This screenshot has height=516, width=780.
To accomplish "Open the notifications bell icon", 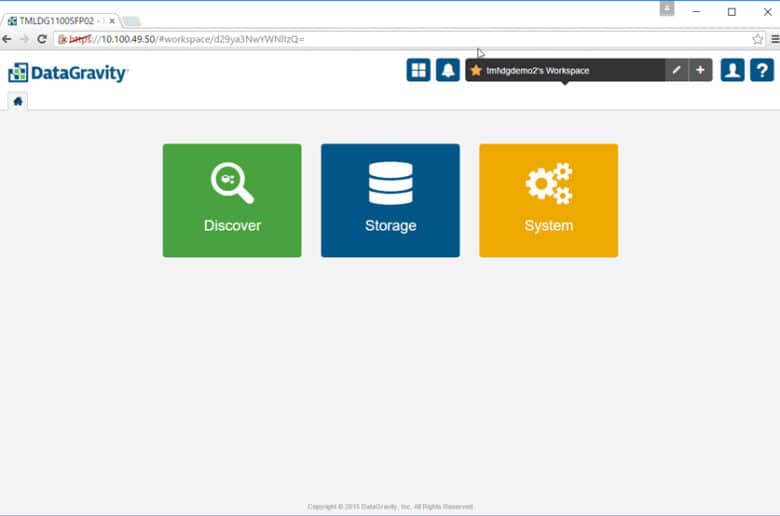I will click(x=448, y=70).
